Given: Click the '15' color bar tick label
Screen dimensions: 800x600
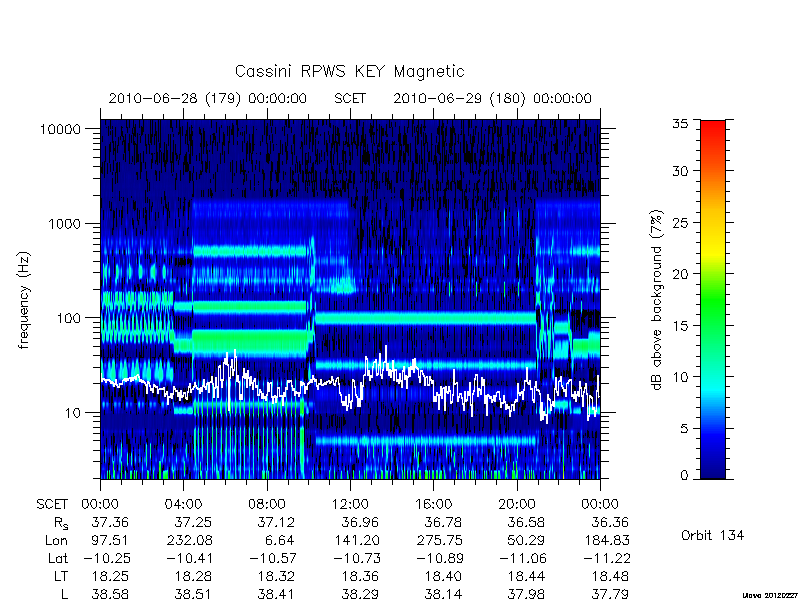Looking at the screenshot, I should click(680, 326).
